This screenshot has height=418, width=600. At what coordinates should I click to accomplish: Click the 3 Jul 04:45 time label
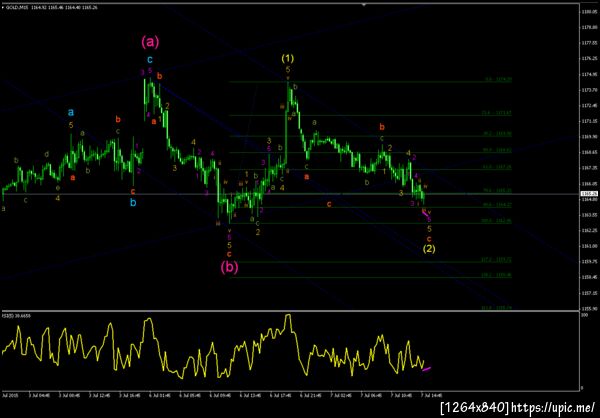39,394
